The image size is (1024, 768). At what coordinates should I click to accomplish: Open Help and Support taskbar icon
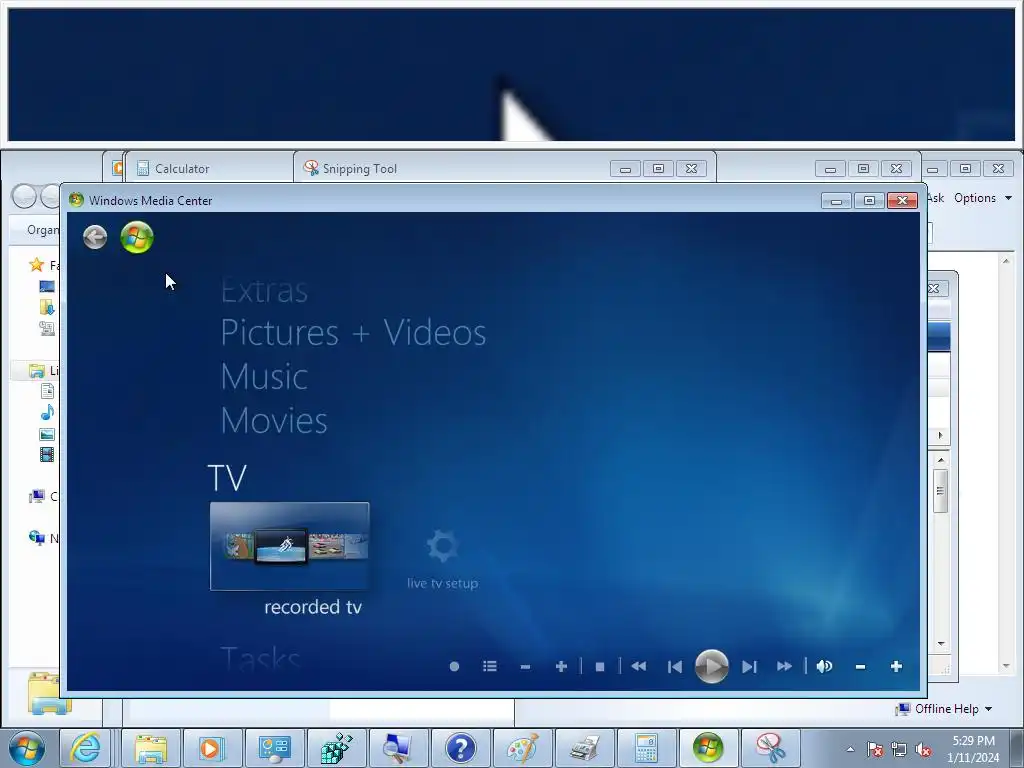coord(460,748)
